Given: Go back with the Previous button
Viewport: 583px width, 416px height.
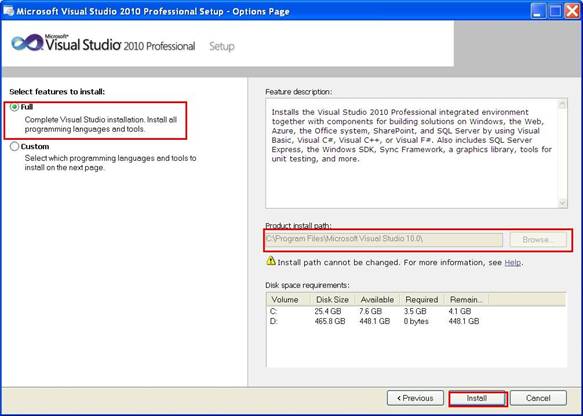Looking at the screenshot, I should (x=415, y=398).
